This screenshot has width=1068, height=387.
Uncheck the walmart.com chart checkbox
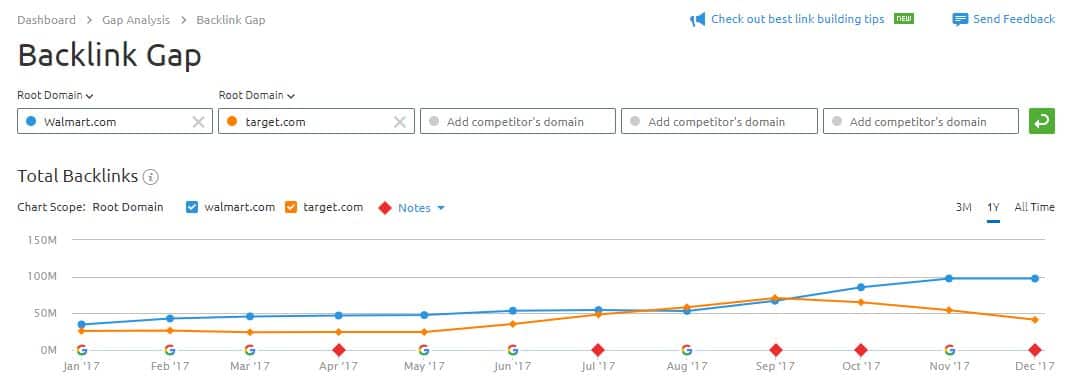pos(191,207)
